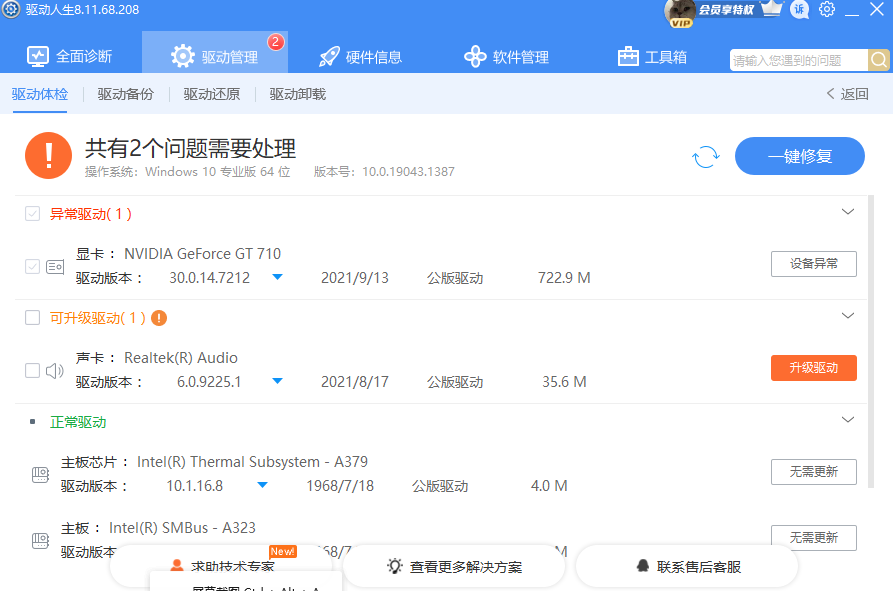Toggle the 异常驱动 group checkbox
This screenshot has height=591, width=893.
tap(32, 214)
